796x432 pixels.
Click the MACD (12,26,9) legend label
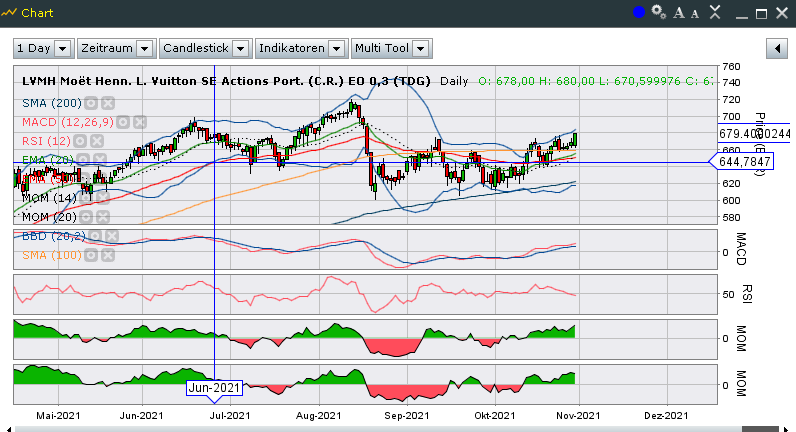click(x=68, y=122)
